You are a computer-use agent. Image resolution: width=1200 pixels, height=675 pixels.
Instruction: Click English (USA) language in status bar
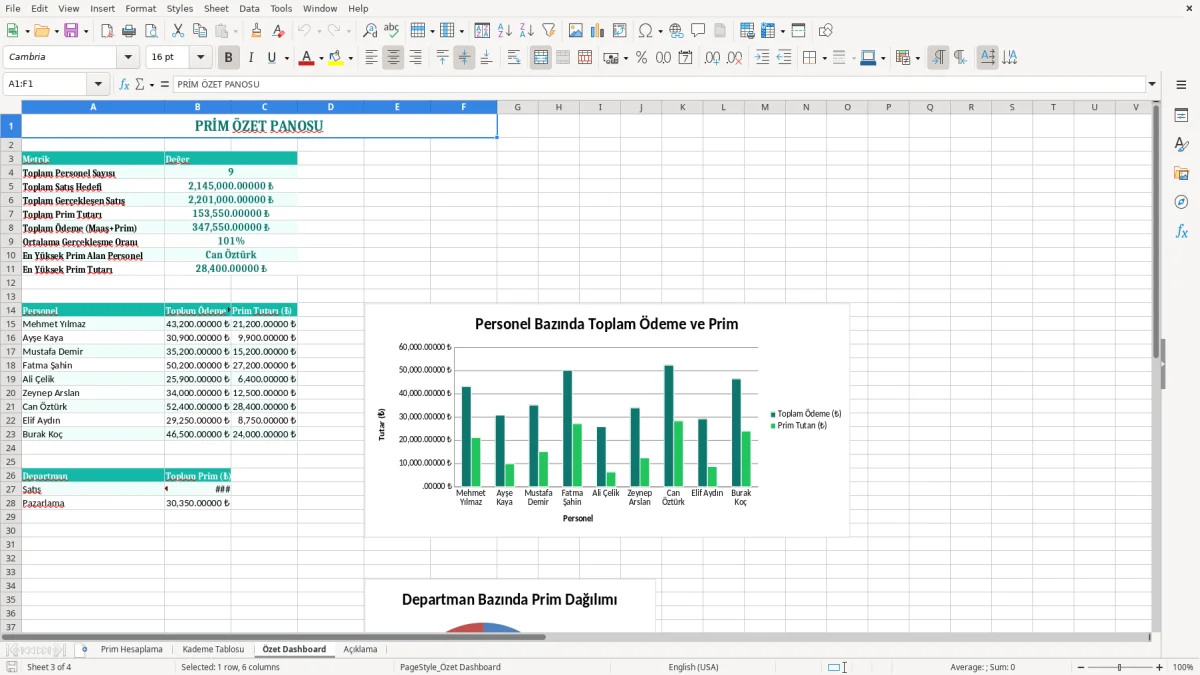693,667
